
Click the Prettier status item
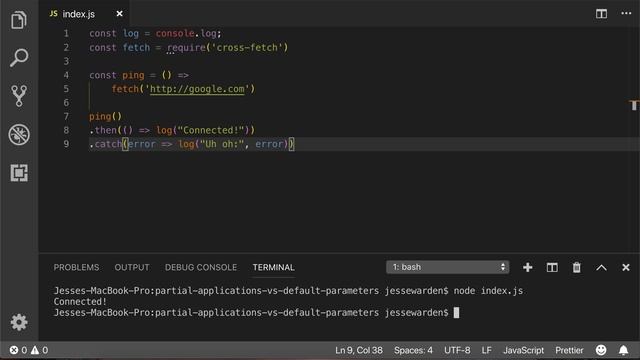pos(569,350)
